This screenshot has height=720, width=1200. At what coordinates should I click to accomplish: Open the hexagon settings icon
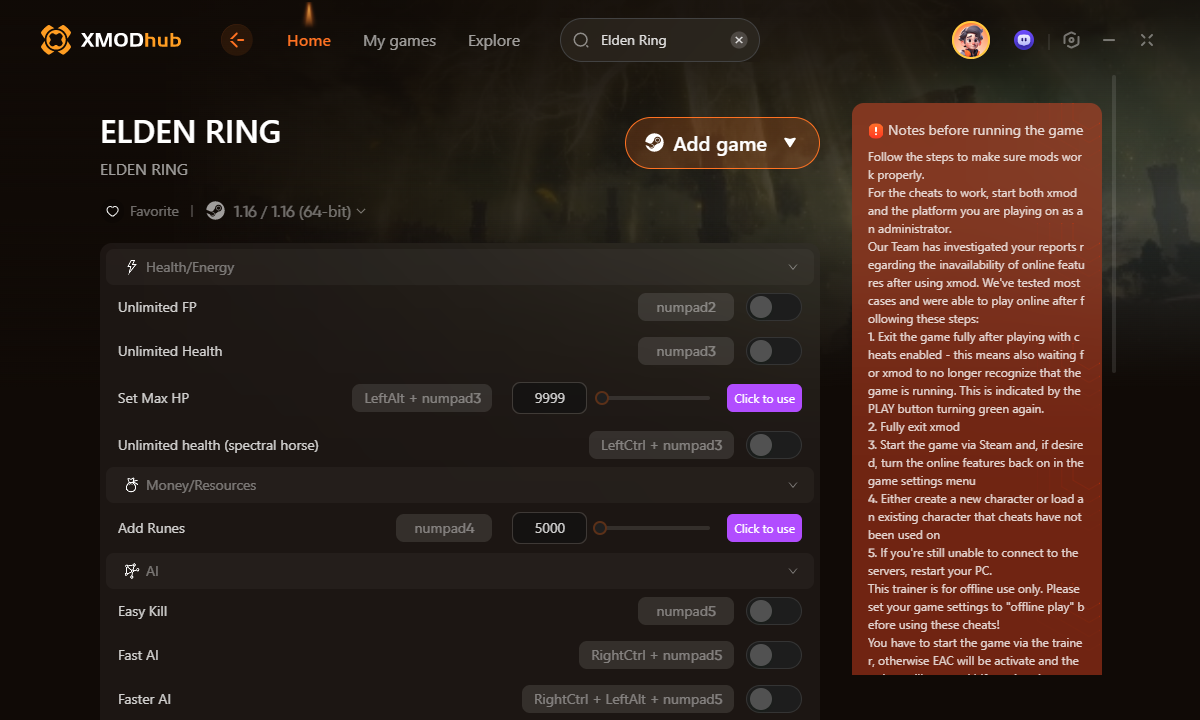point(1072,40)
